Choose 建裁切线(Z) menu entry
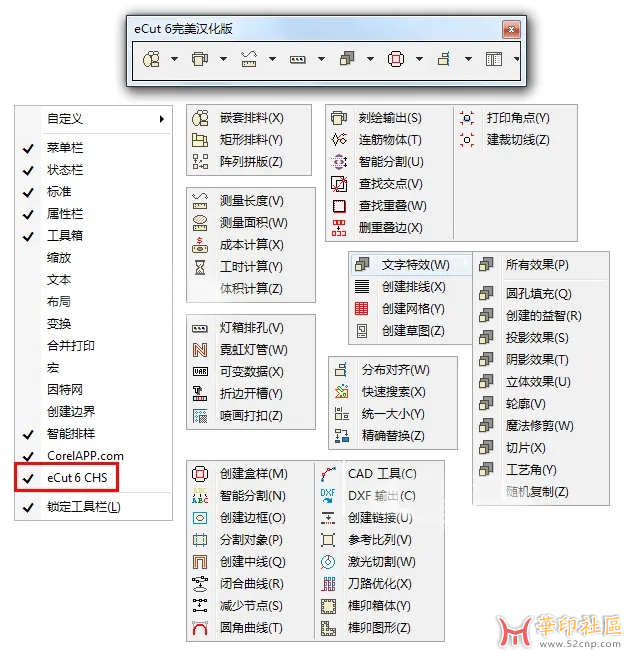The height and width of the screenshot is (651, 625). (517, 140)
